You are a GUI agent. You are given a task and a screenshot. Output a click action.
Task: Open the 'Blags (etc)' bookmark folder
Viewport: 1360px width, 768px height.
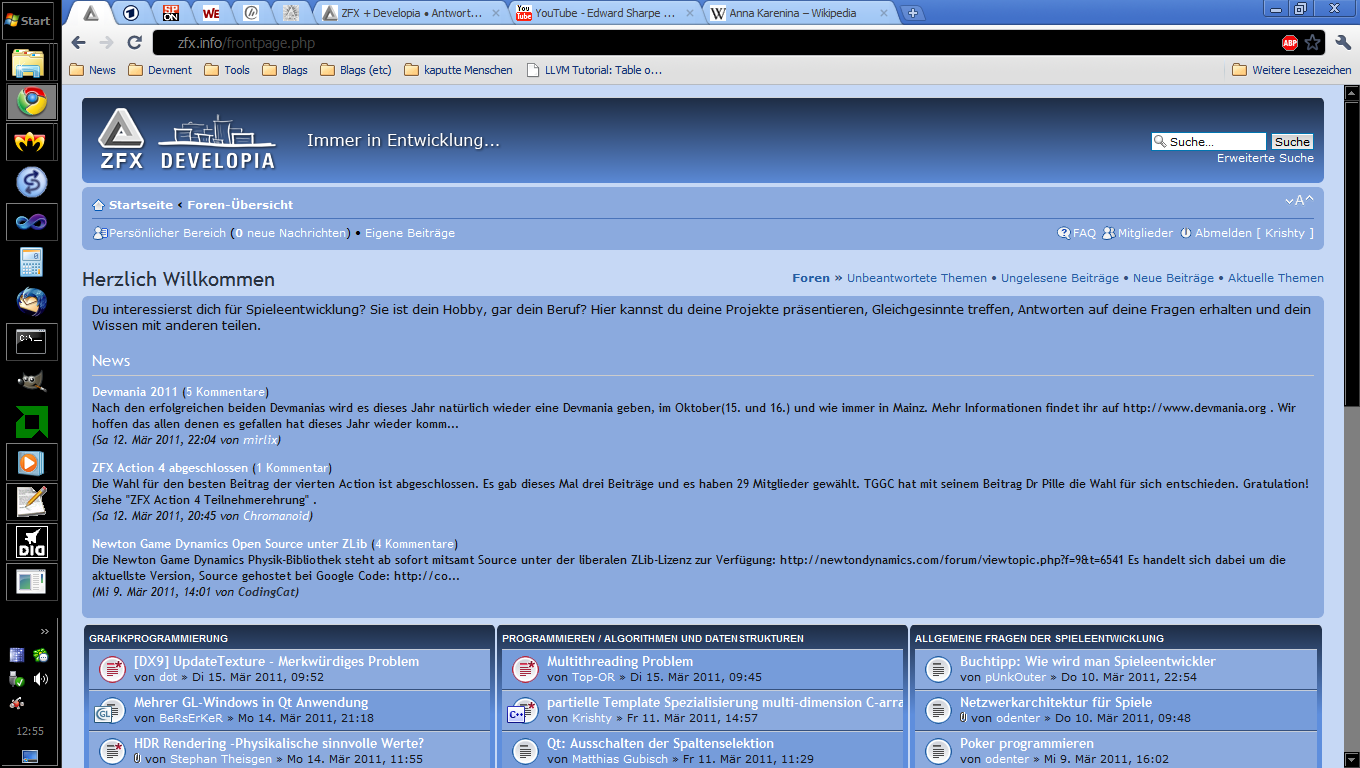[x=356, y=70]
